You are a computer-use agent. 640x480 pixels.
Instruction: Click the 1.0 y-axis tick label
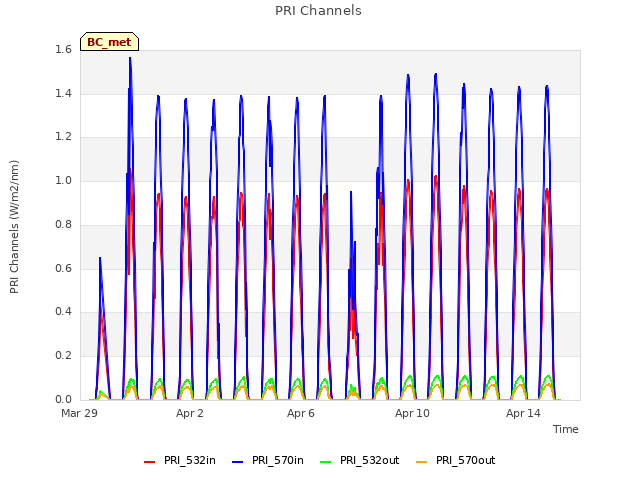point(63,180)
